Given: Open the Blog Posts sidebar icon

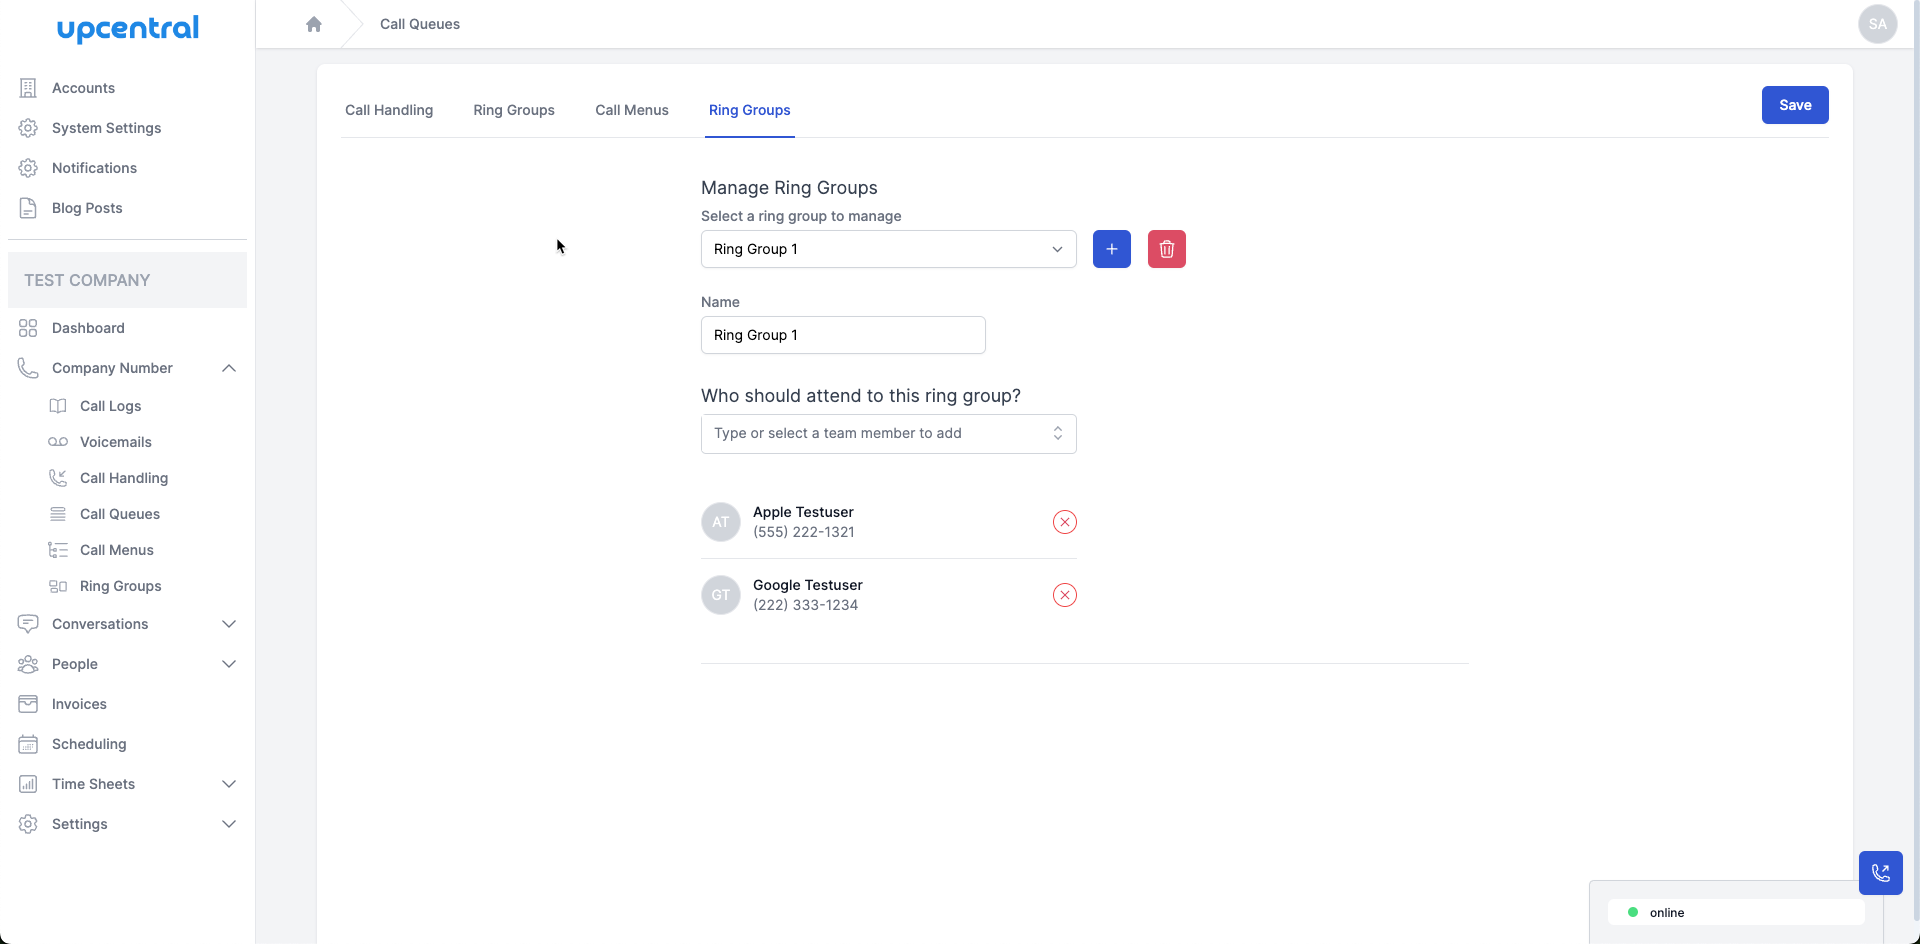Looking at the screenshot, I should [27, 208].
